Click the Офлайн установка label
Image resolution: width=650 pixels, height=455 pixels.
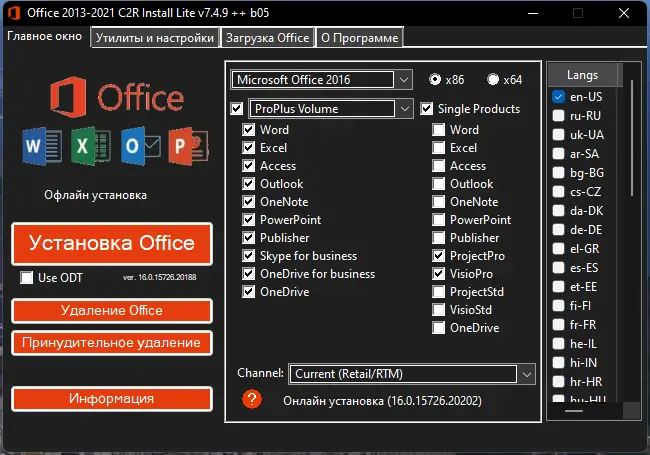coord(95,195)
